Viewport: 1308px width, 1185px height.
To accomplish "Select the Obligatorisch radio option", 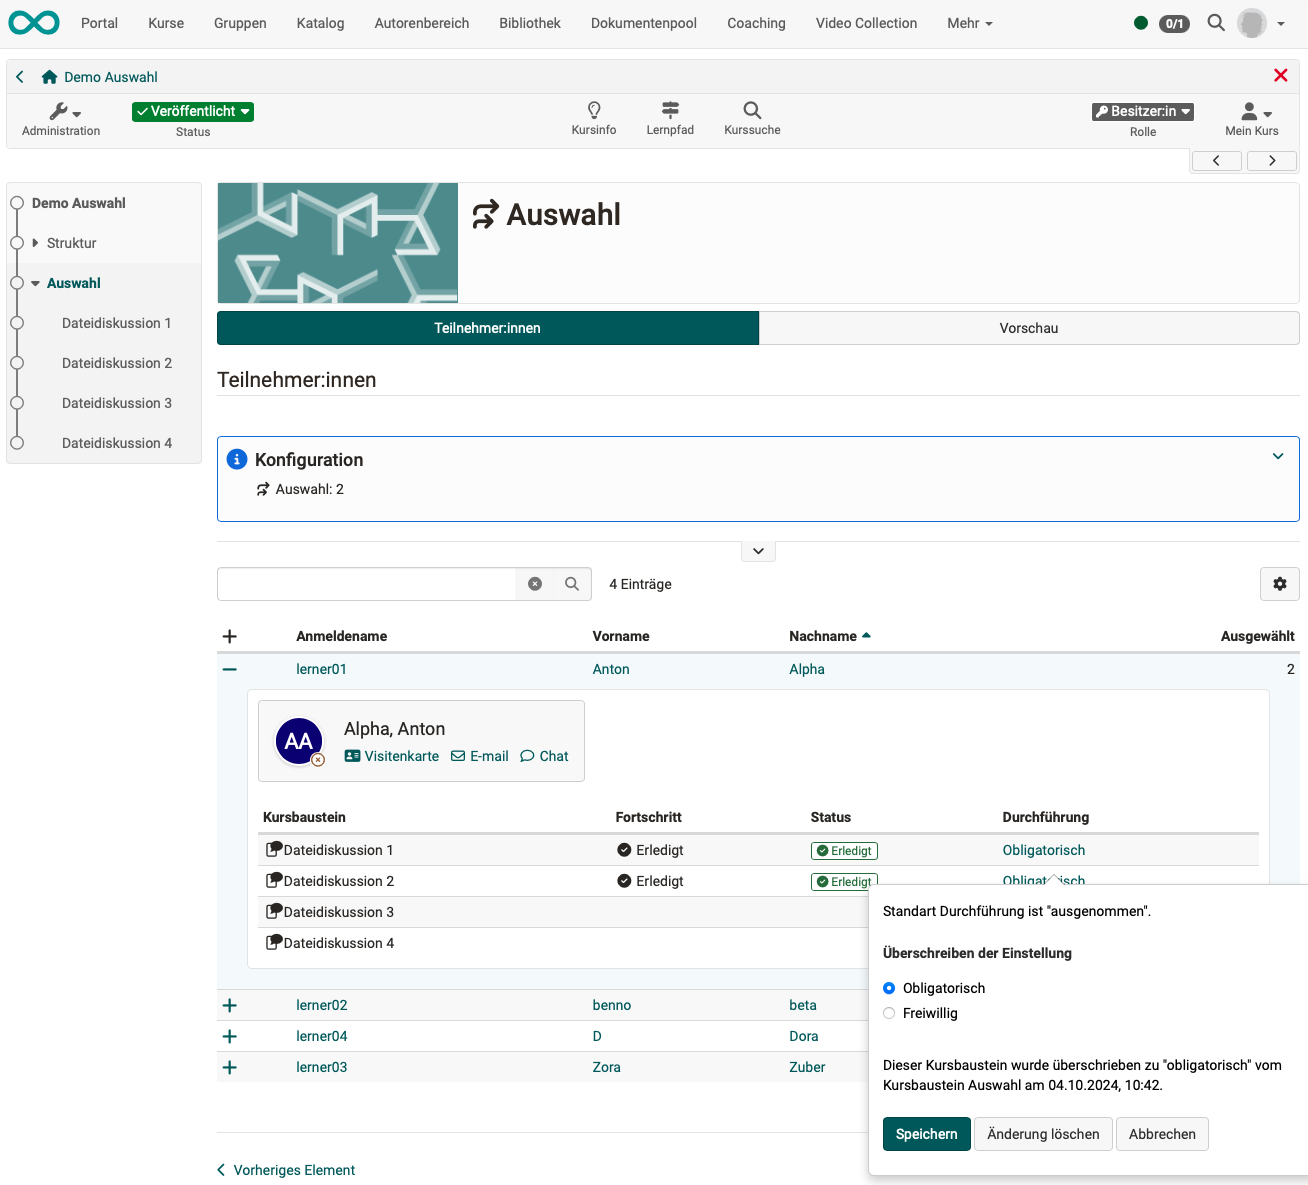I will click(889, 988).
